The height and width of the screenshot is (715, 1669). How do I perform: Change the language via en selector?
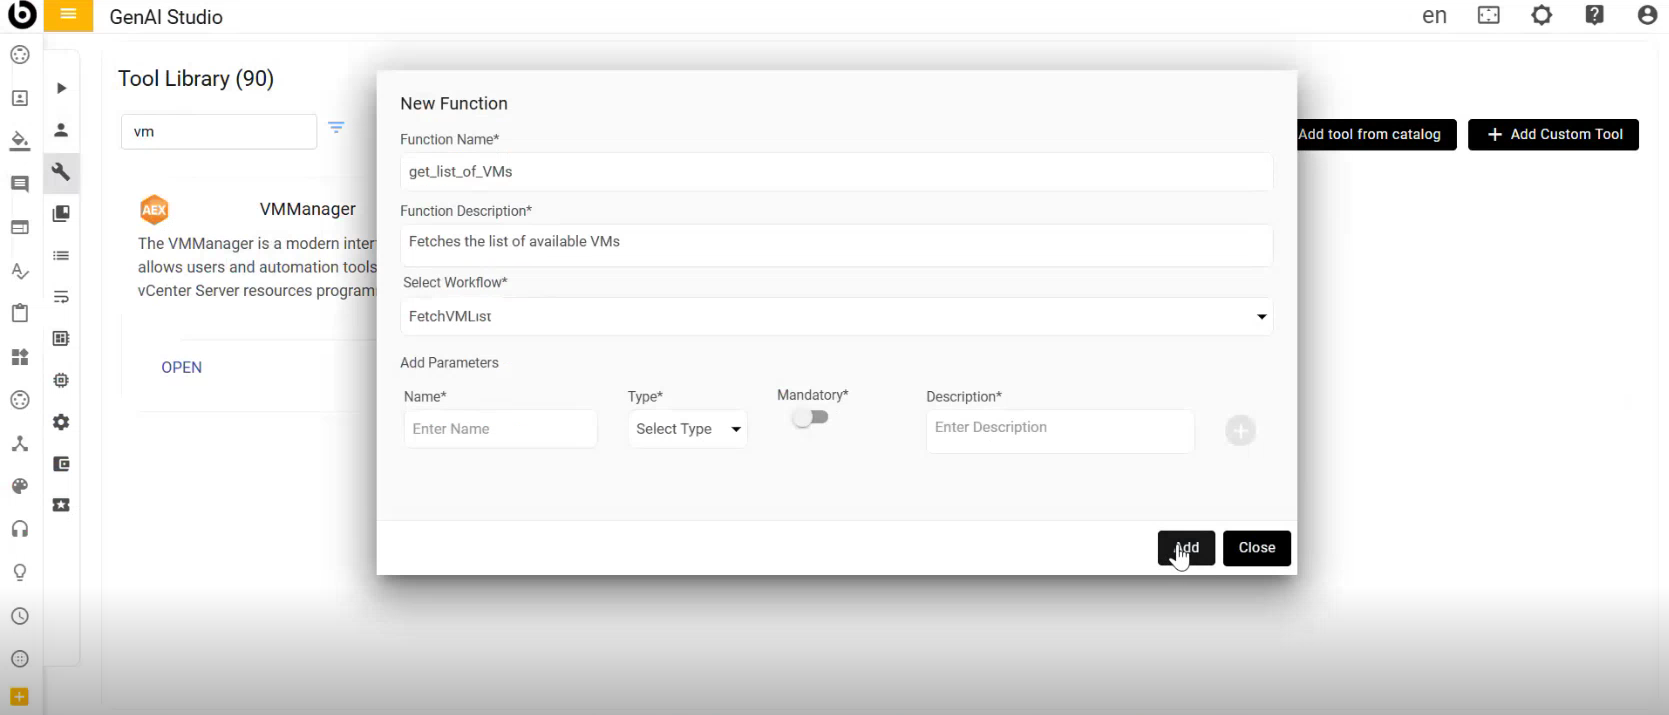pyautogui.click(x=1434, y=15)
